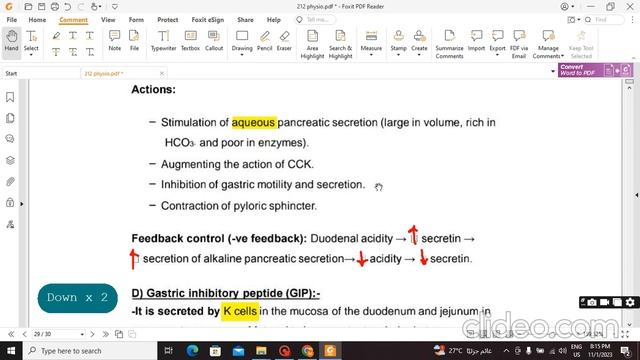
Task: Open Search & Highlight tool
Action: click(x=340, y=44)
